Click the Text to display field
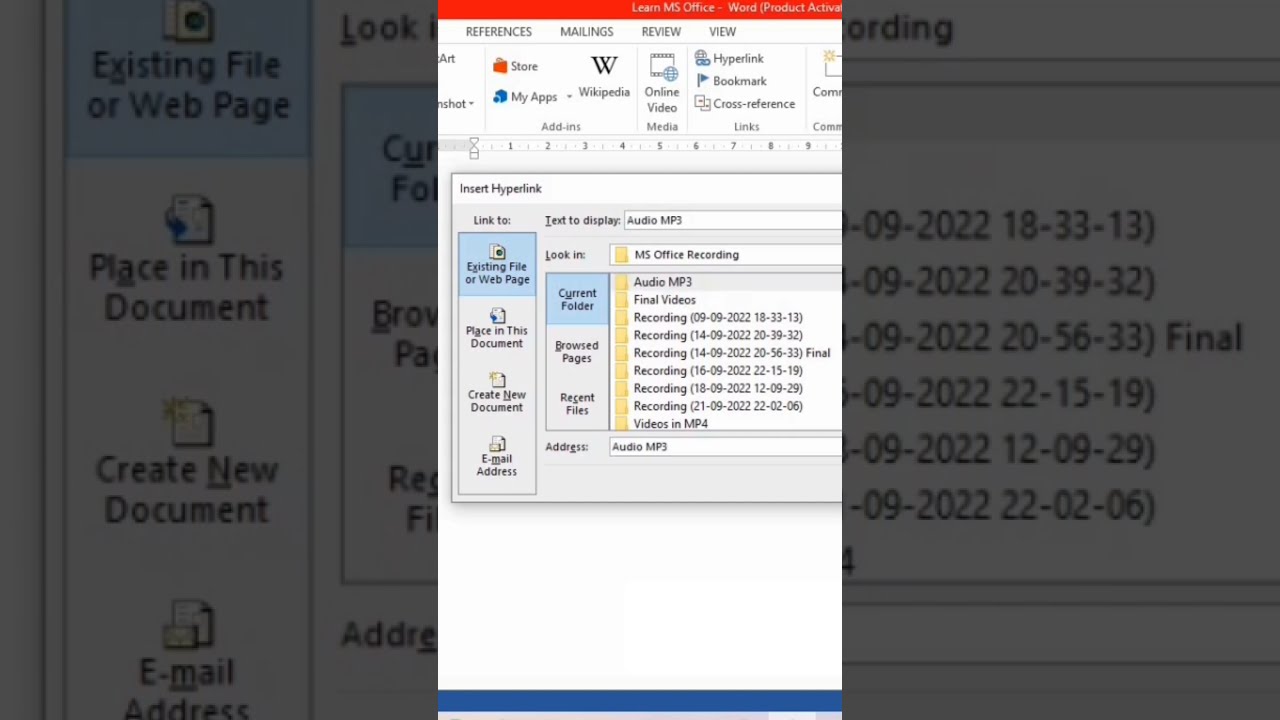Image resolution: width=1280 pixels, height=720 pixels. point(733,220)
